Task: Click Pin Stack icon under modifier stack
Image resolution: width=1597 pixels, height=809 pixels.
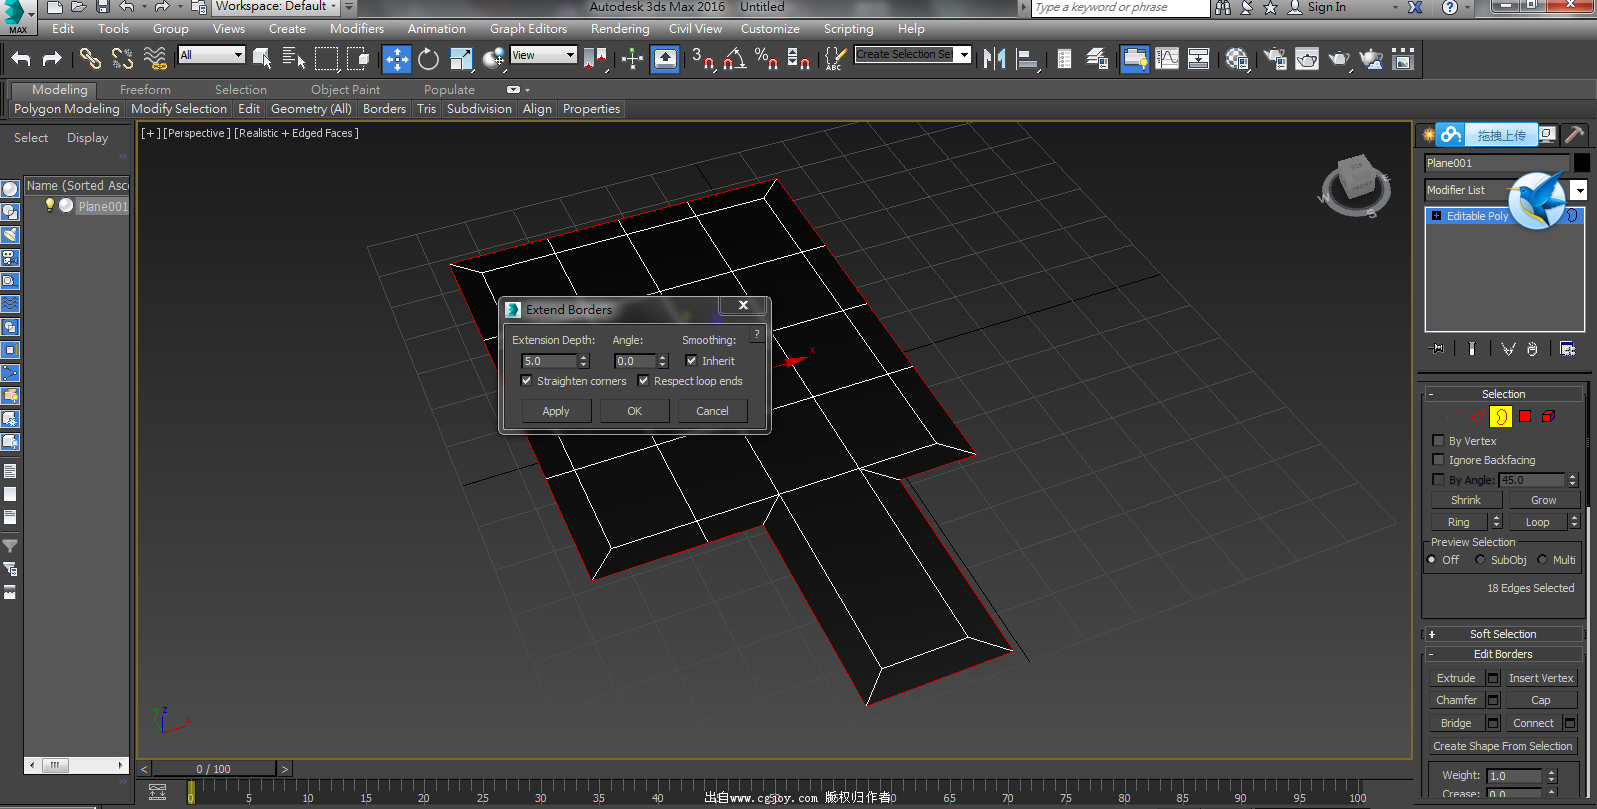Action: [x=1438, y=348]
